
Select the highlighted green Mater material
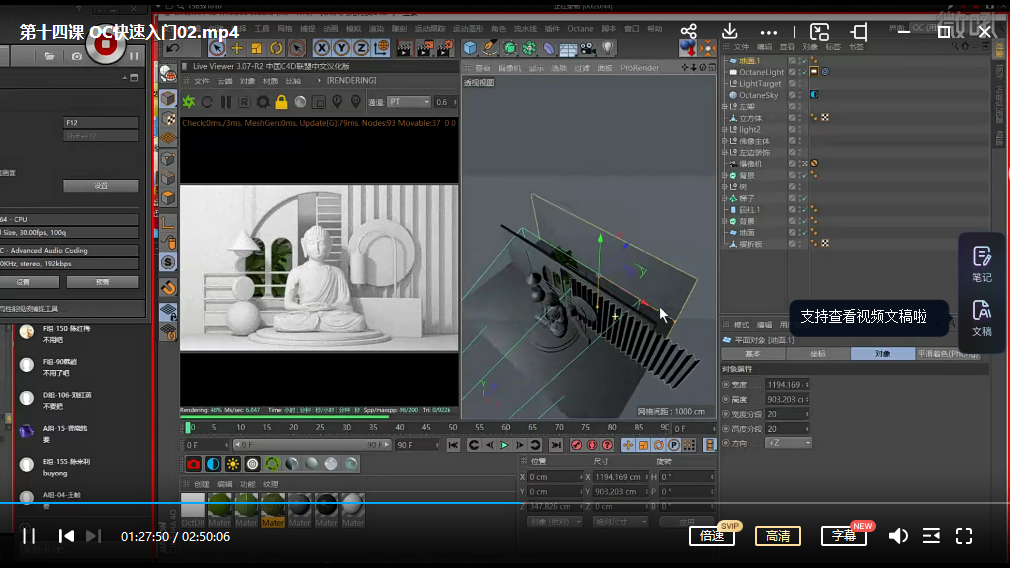coord(272,510)
